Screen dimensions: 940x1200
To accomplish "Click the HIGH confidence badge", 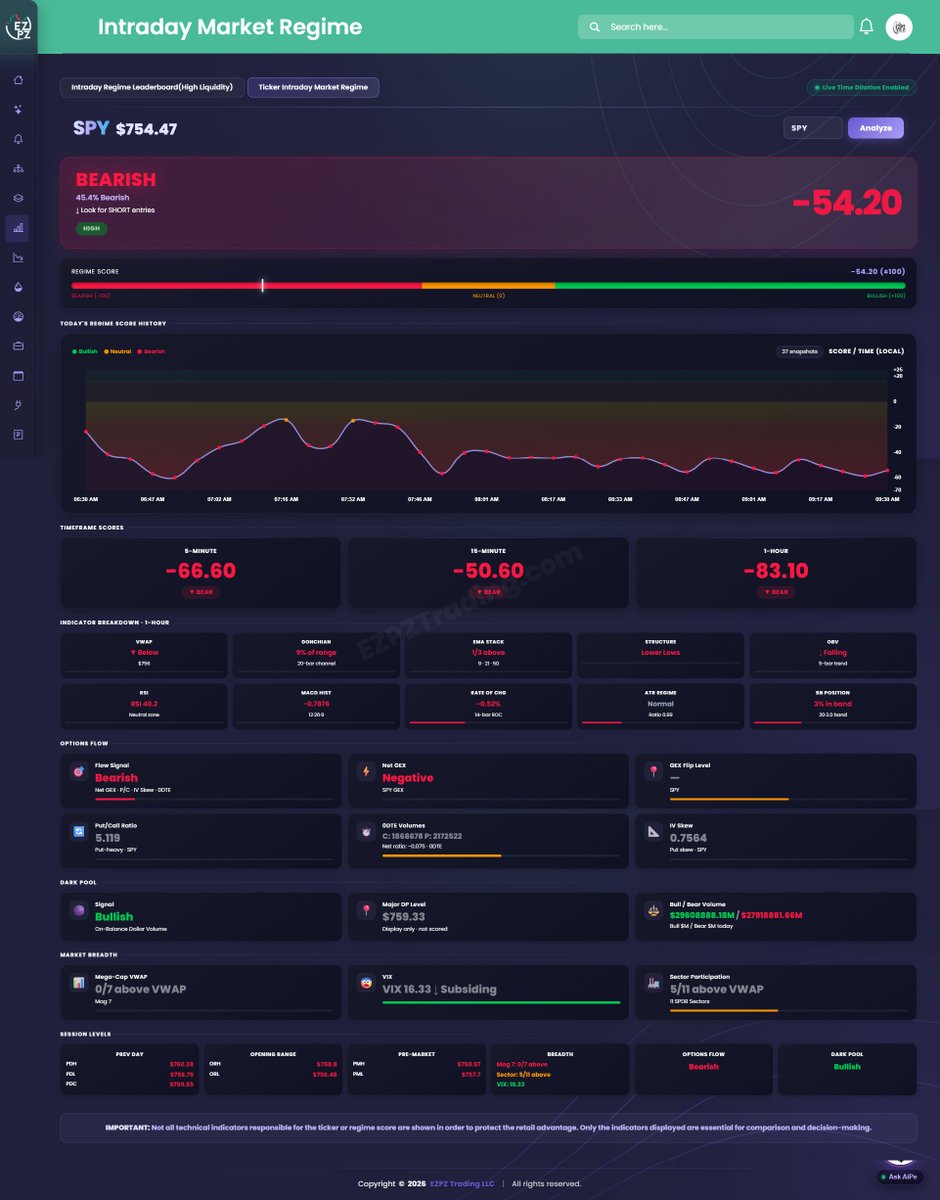I will (x=91, y=228).
